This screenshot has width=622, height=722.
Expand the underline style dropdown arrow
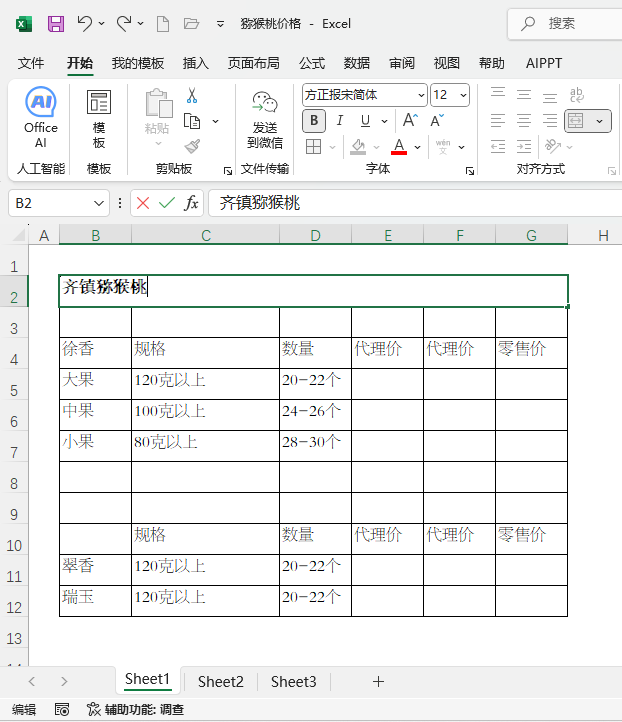[384, 121]
